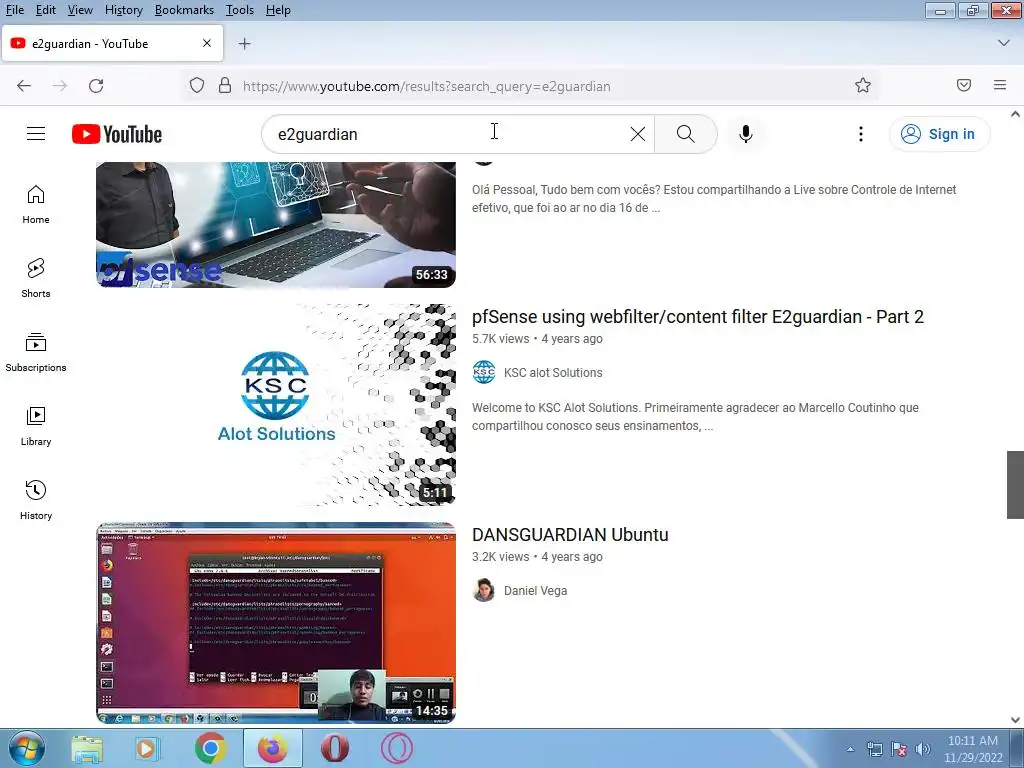
Task: Open media player from taskbar
Action: pos(147,748)
